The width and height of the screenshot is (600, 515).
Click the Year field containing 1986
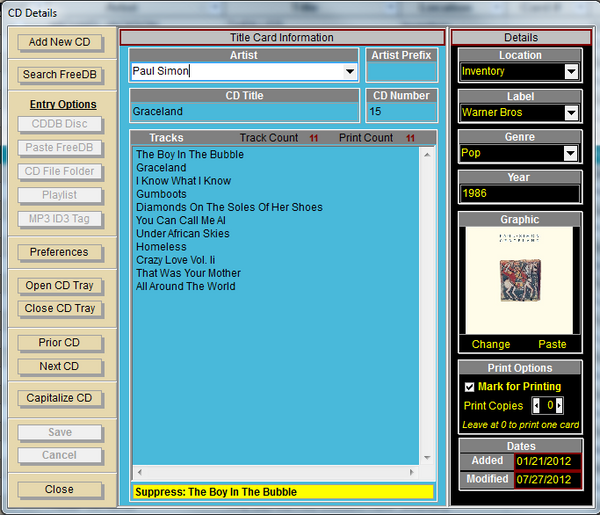coord(519,194)
